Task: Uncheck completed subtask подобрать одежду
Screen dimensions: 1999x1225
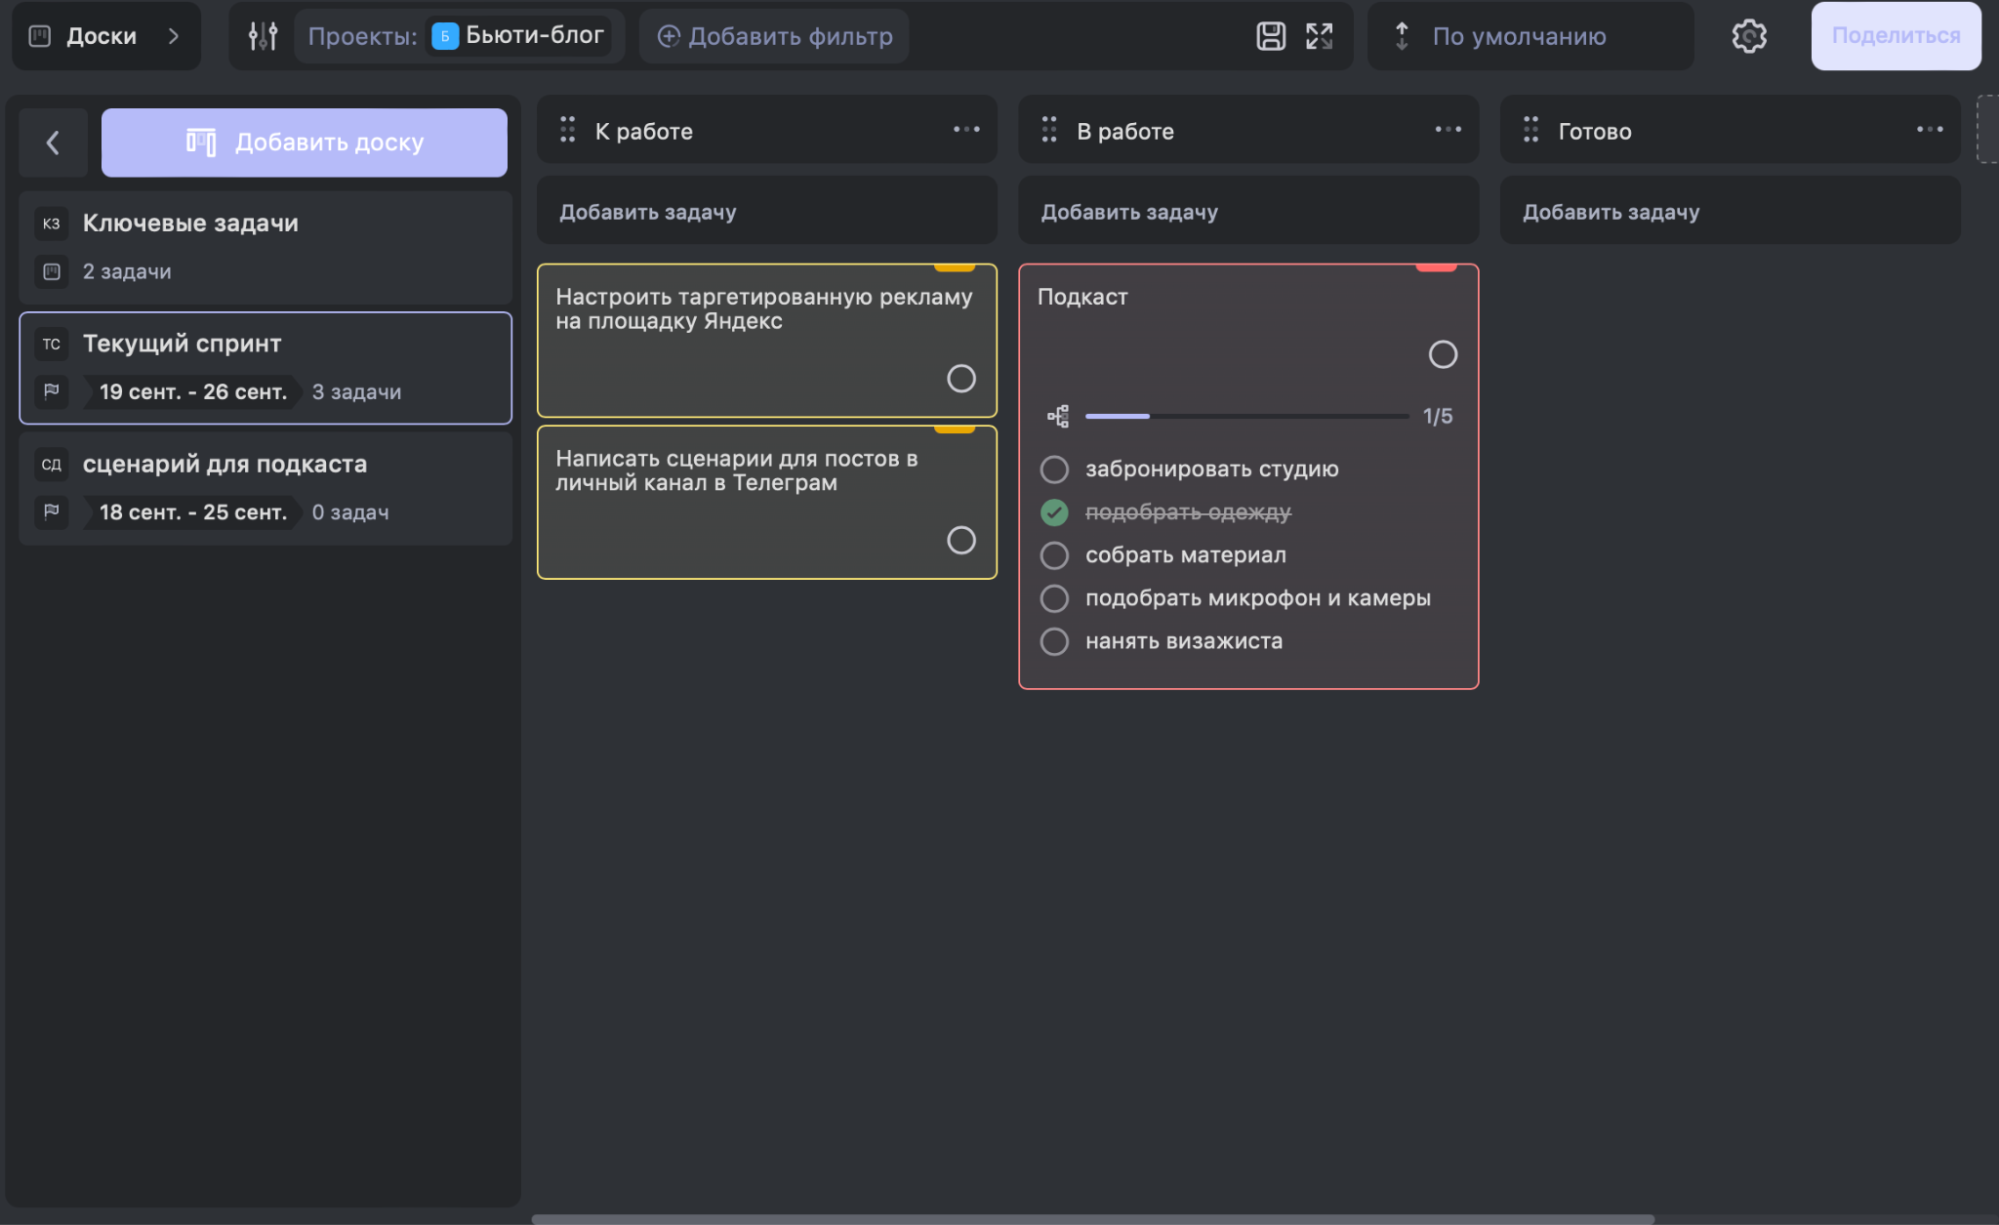Action: coord(1054,512)
